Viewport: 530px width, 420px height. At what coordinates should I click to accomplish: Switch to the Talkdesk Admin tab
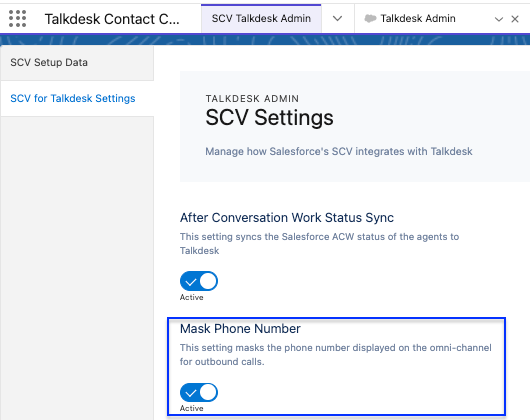click(418, 19)
